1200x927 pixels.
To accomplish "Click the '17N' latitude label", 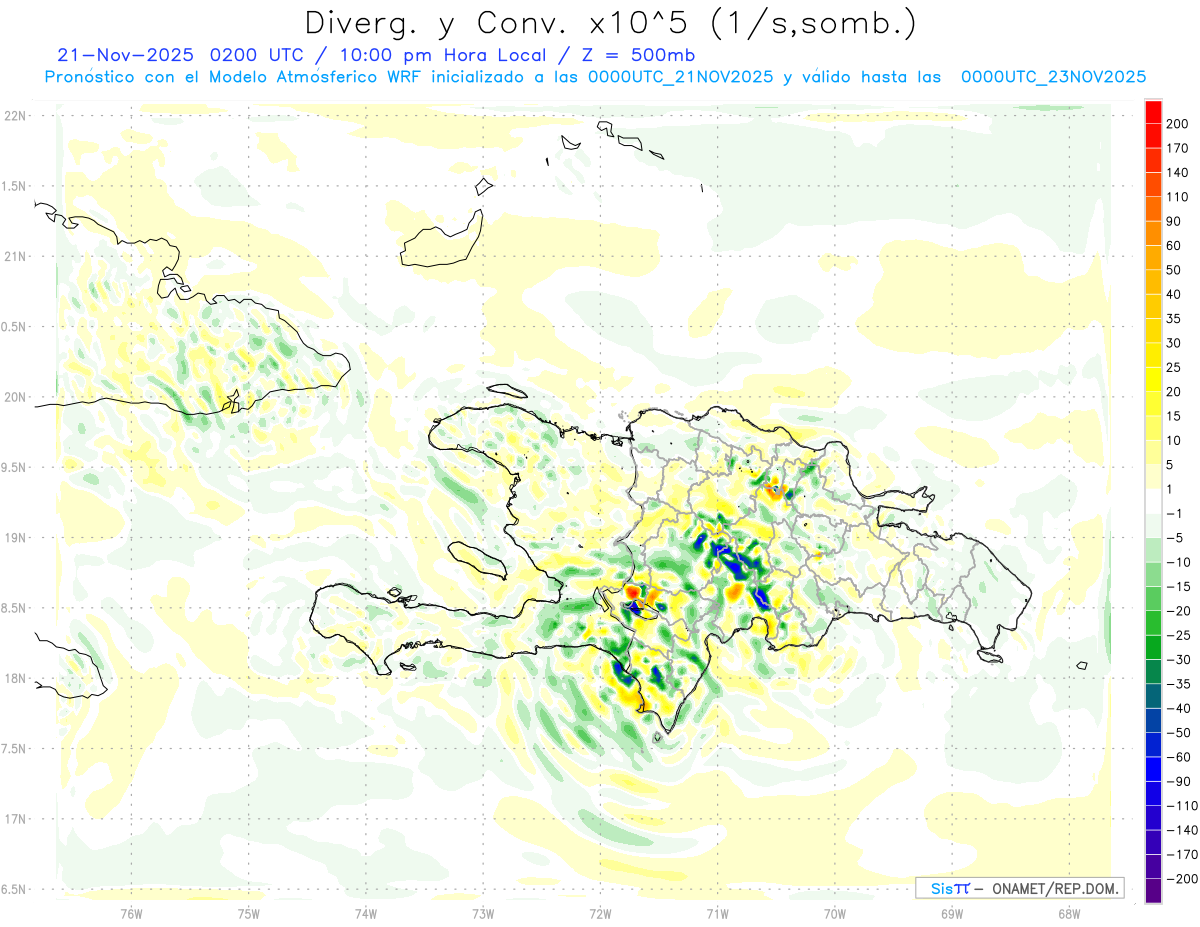I will [x=14, y=819].
